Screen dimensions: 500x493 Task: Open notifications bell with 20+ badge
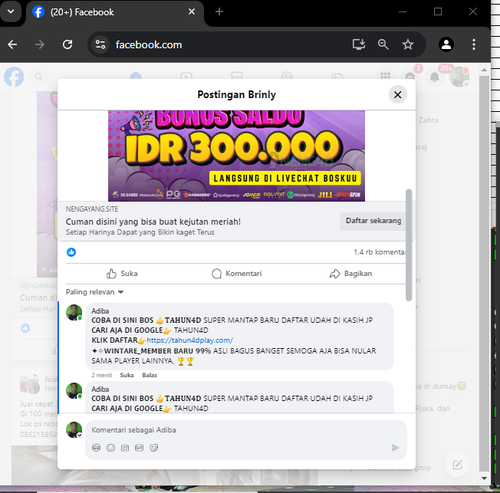435,77
